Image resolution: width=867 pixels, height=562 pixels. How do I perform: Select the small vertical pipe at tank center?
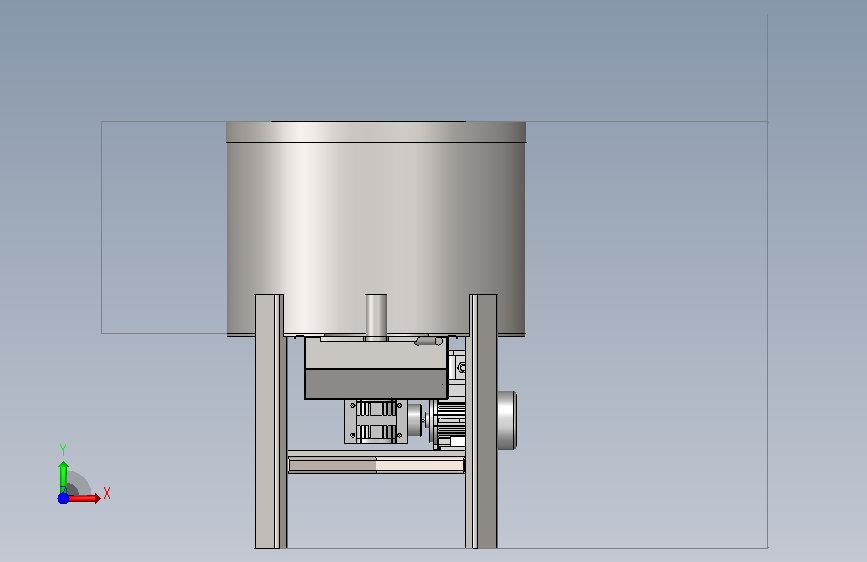click(x=376, y=316)
